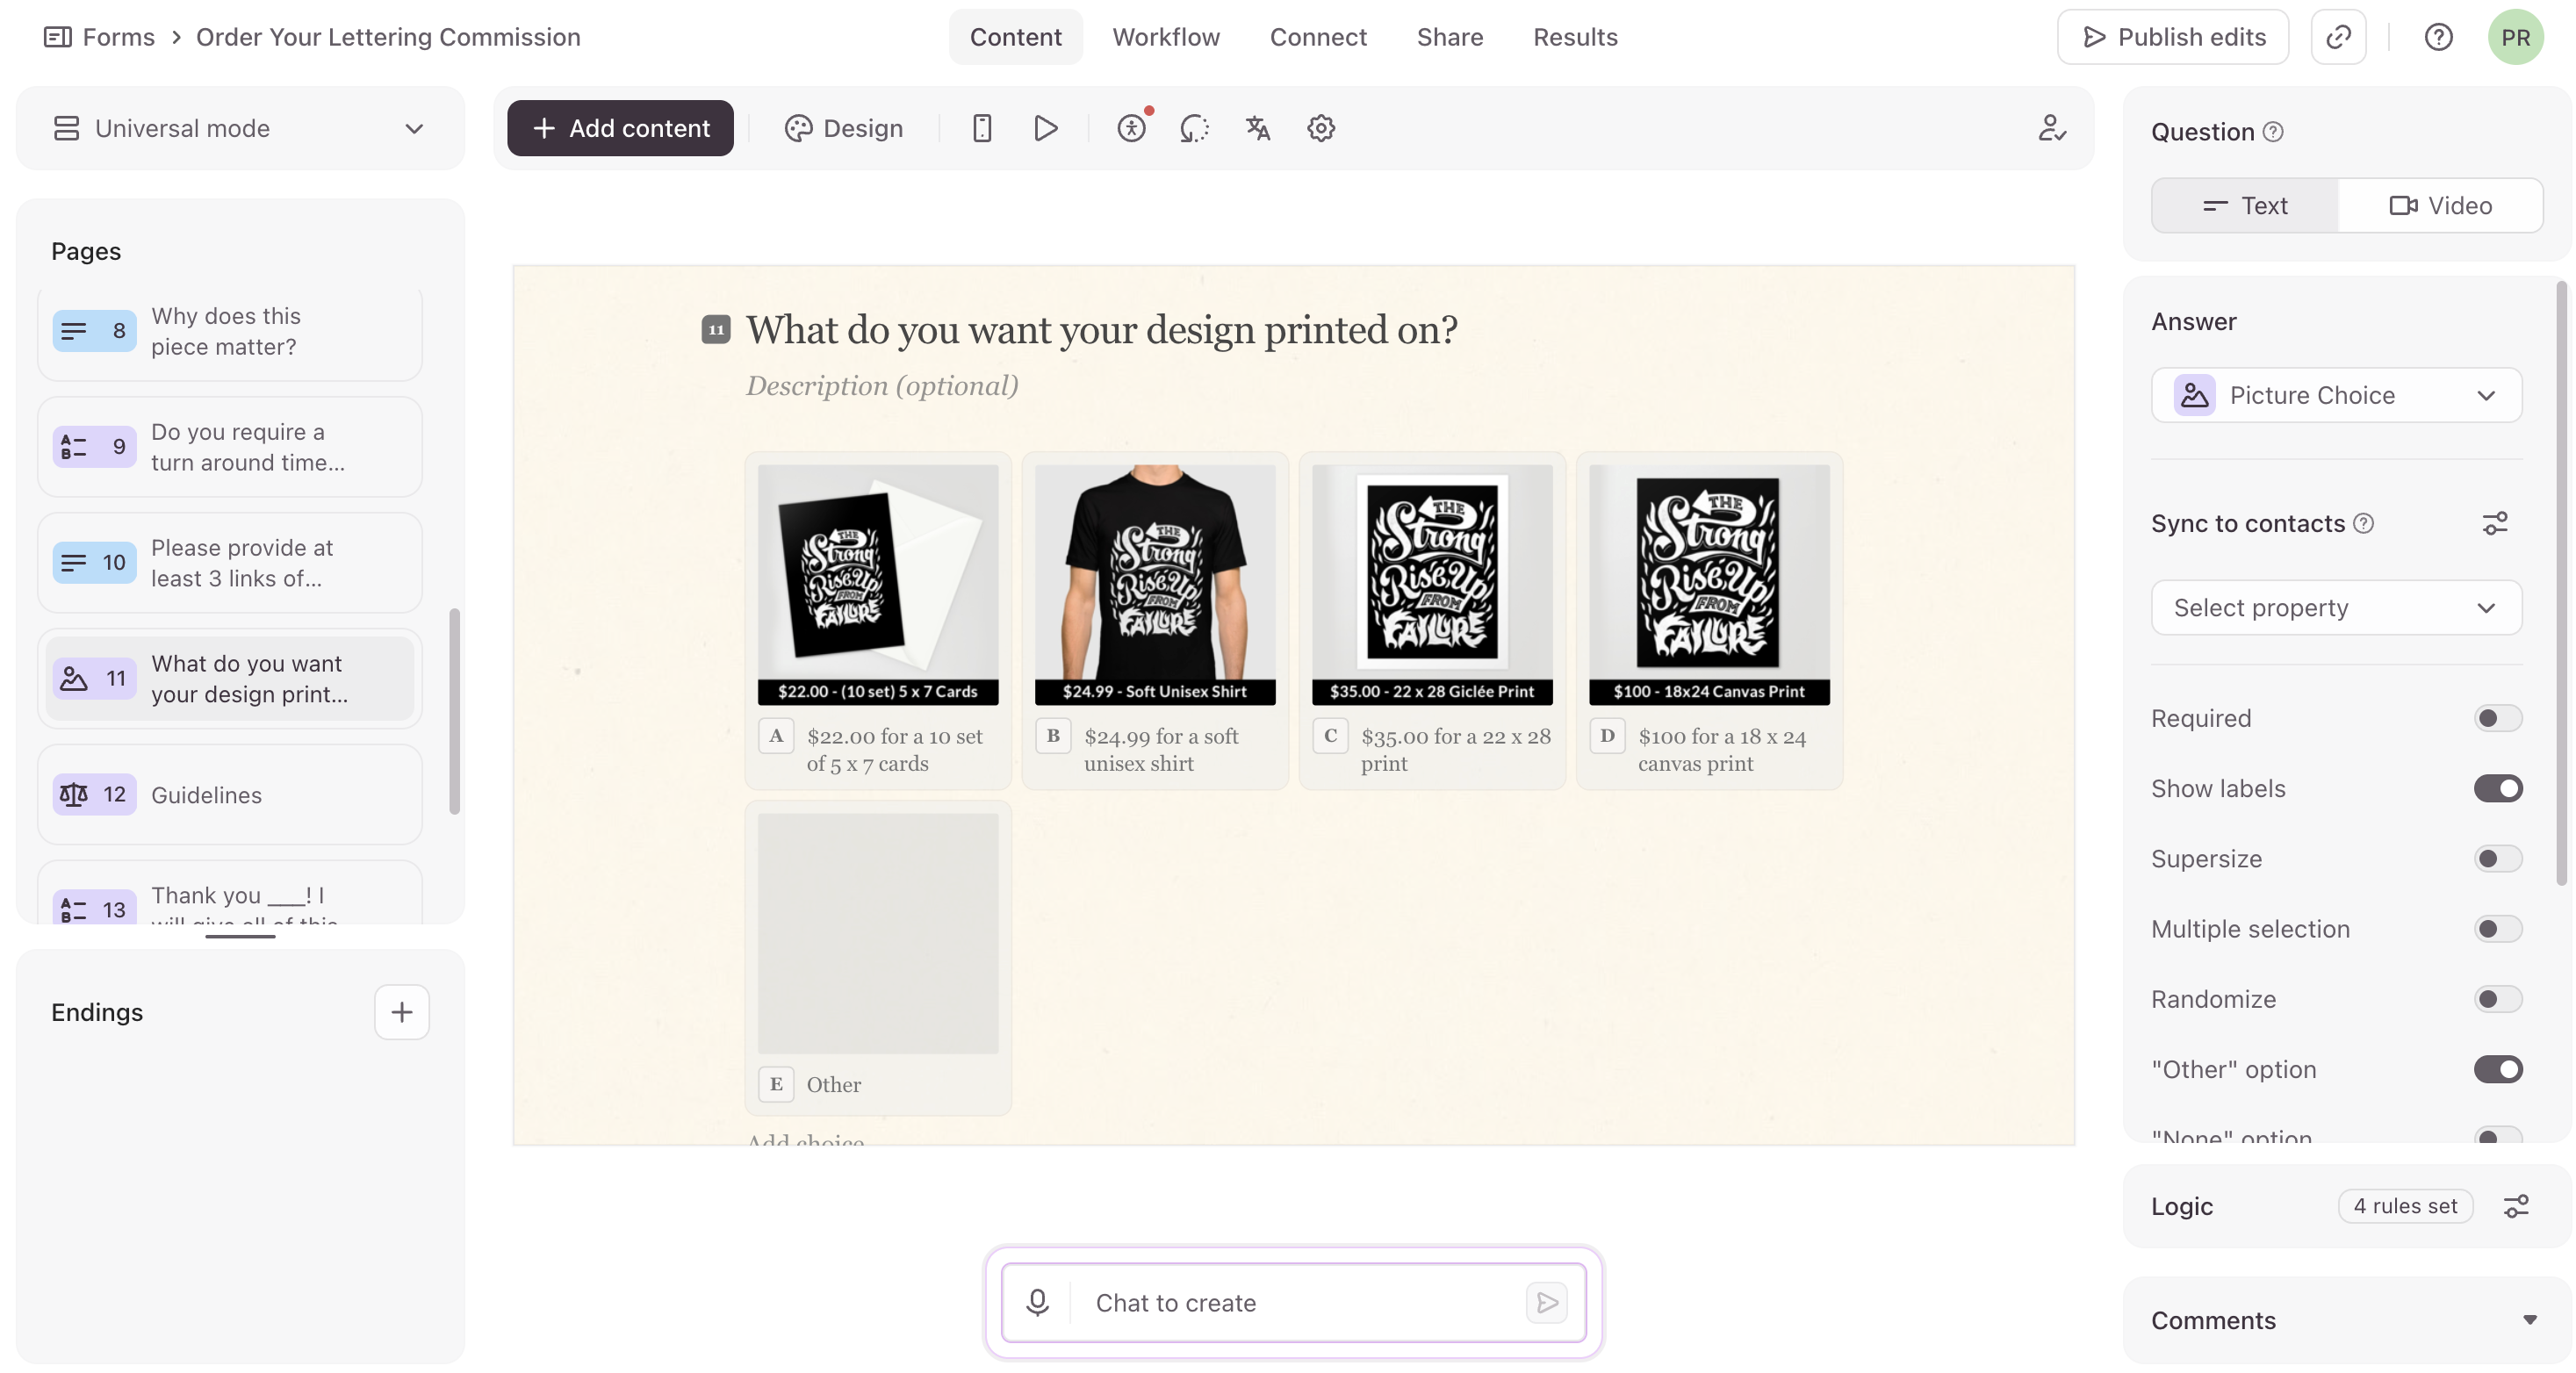Click the translate languages icon
2576x1373 pixels.
click(1257, 128)
